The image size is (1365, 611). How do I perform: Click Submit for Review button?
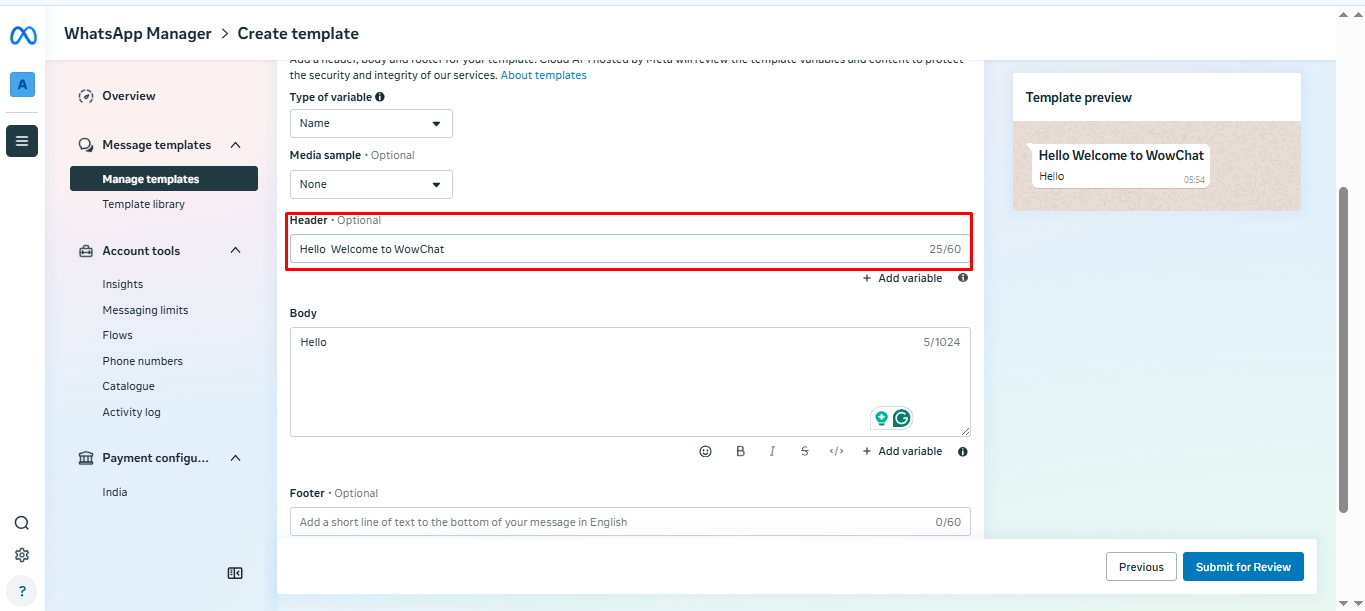coord(1243,567)
